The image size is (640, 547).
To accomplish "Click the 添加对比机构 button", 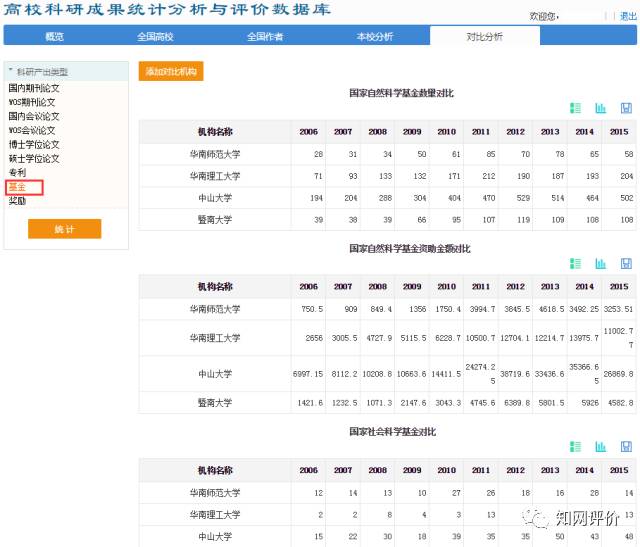I will point(171,72).
